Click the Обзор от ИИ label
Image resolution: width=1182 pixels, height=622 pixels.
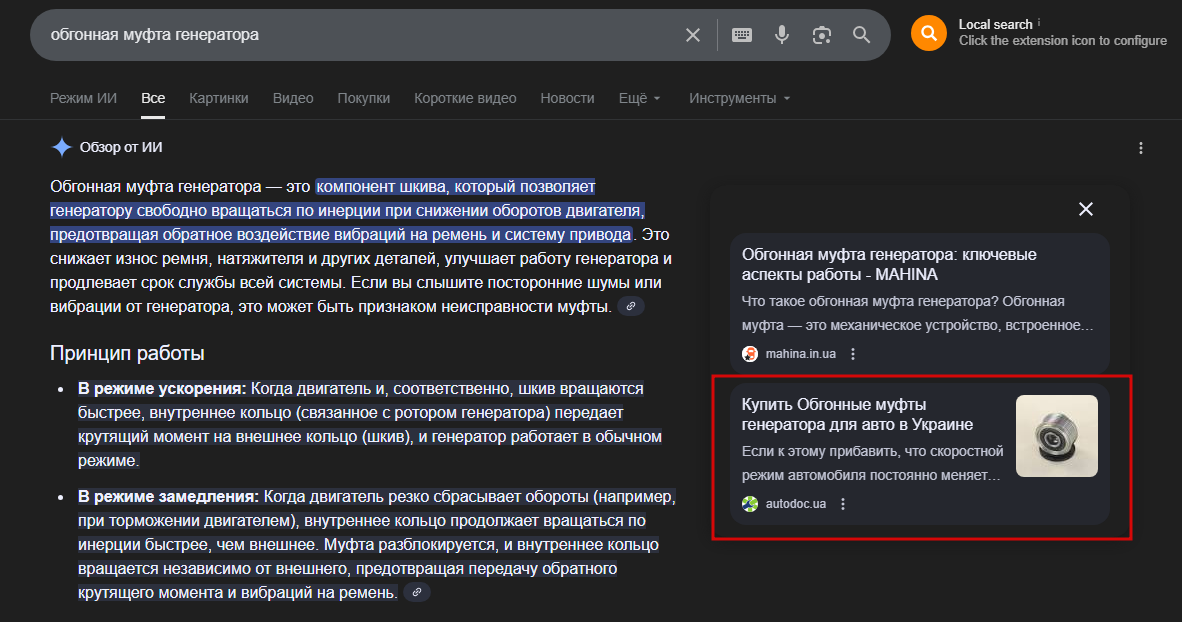121,147
